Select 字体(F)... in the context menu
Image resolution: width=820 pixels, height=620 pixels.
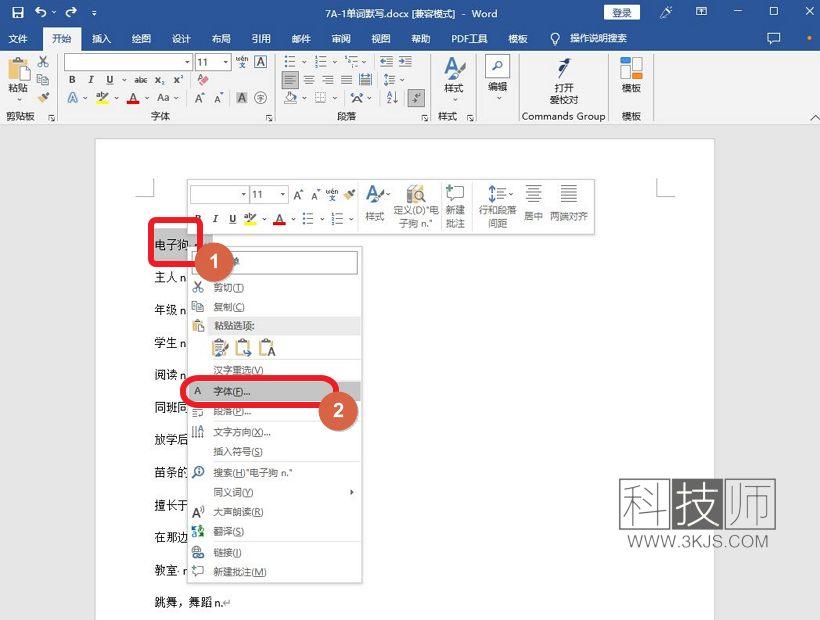[x=275, y=391]
